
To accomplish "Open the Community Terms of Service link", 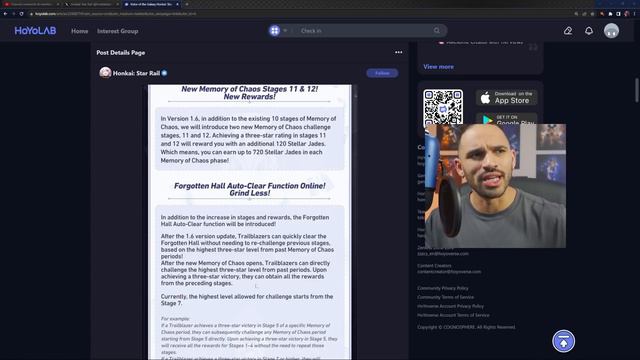I will coord(445,297).
